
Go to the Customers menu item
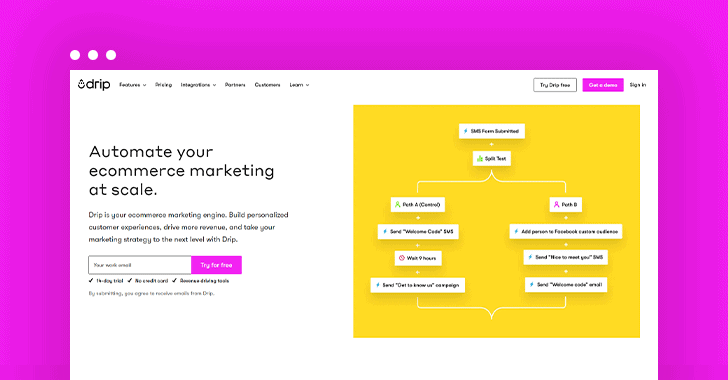point(267,85)
